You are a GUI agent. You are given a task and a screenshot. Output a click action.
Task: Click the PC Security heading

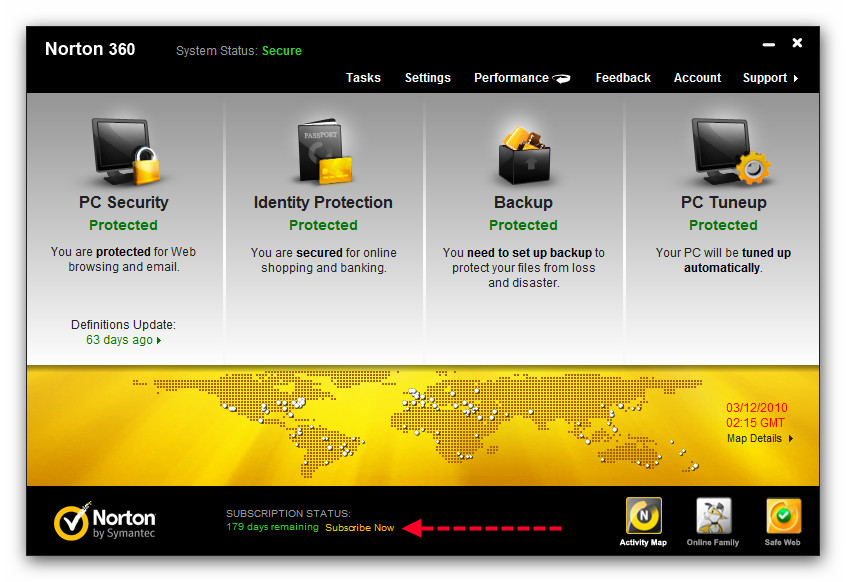[x=124, y=202]
